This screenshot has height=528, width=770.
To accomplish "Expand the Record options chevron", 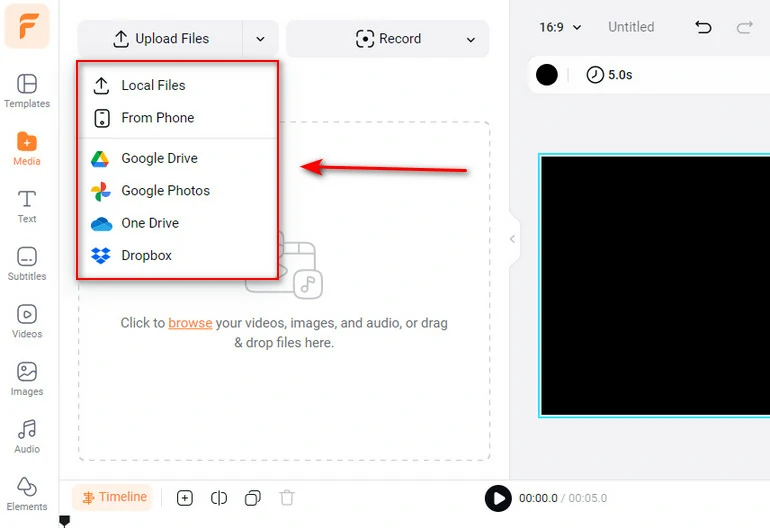I will [470, 39].
